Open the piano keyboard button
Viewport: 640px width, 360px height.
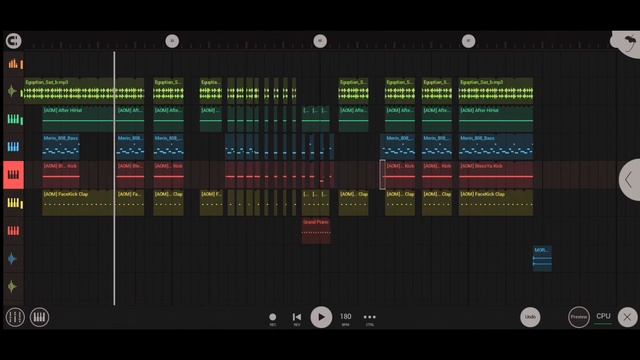click(x=39, y=317)
